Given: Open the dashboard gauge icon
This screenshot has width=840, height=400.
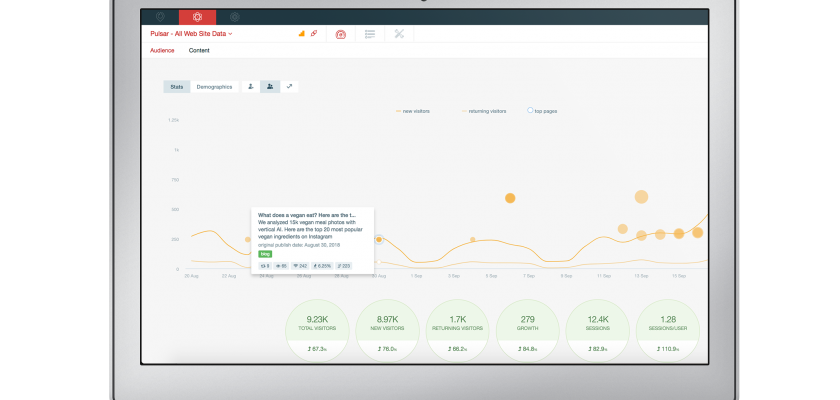Looking at the screenshot, I should [x=341, y=34].
